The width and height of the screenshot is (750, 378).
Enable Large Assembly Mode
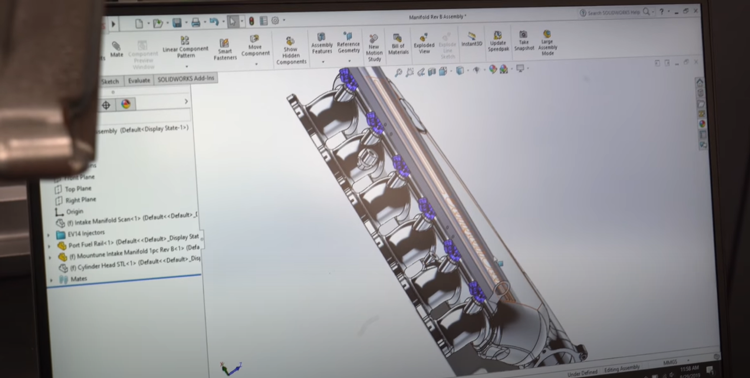(x=547, y=43)
